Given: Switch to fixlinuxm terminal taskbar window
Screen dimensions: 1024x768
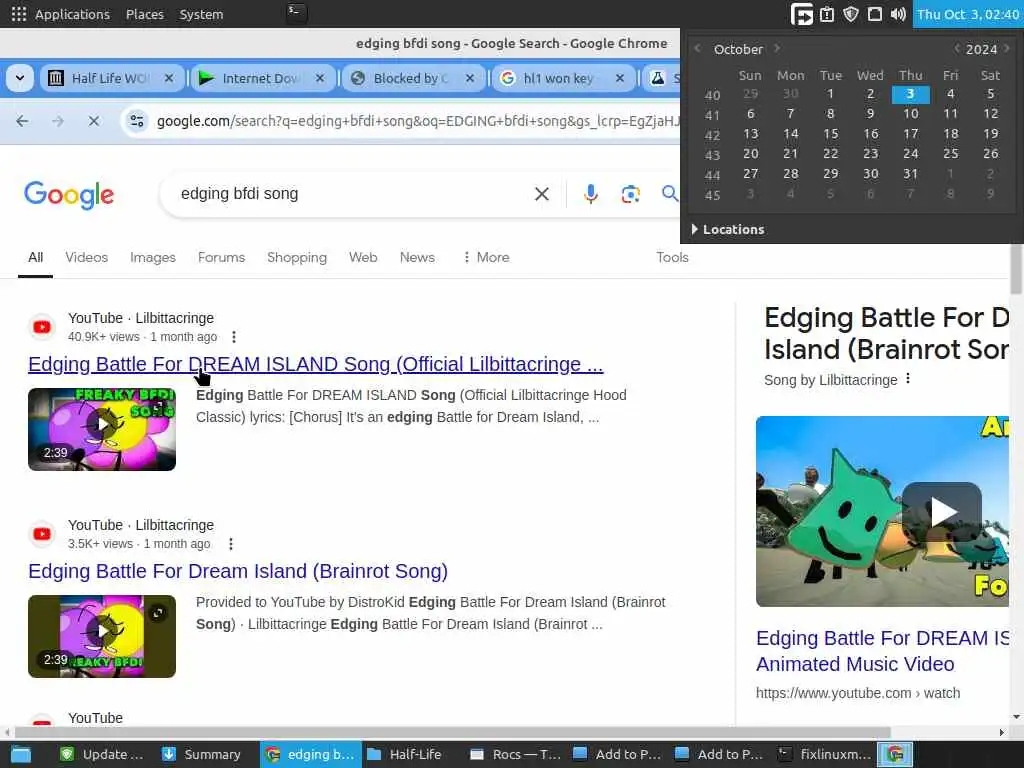Looking at the screenshot, I should [825, 754].
